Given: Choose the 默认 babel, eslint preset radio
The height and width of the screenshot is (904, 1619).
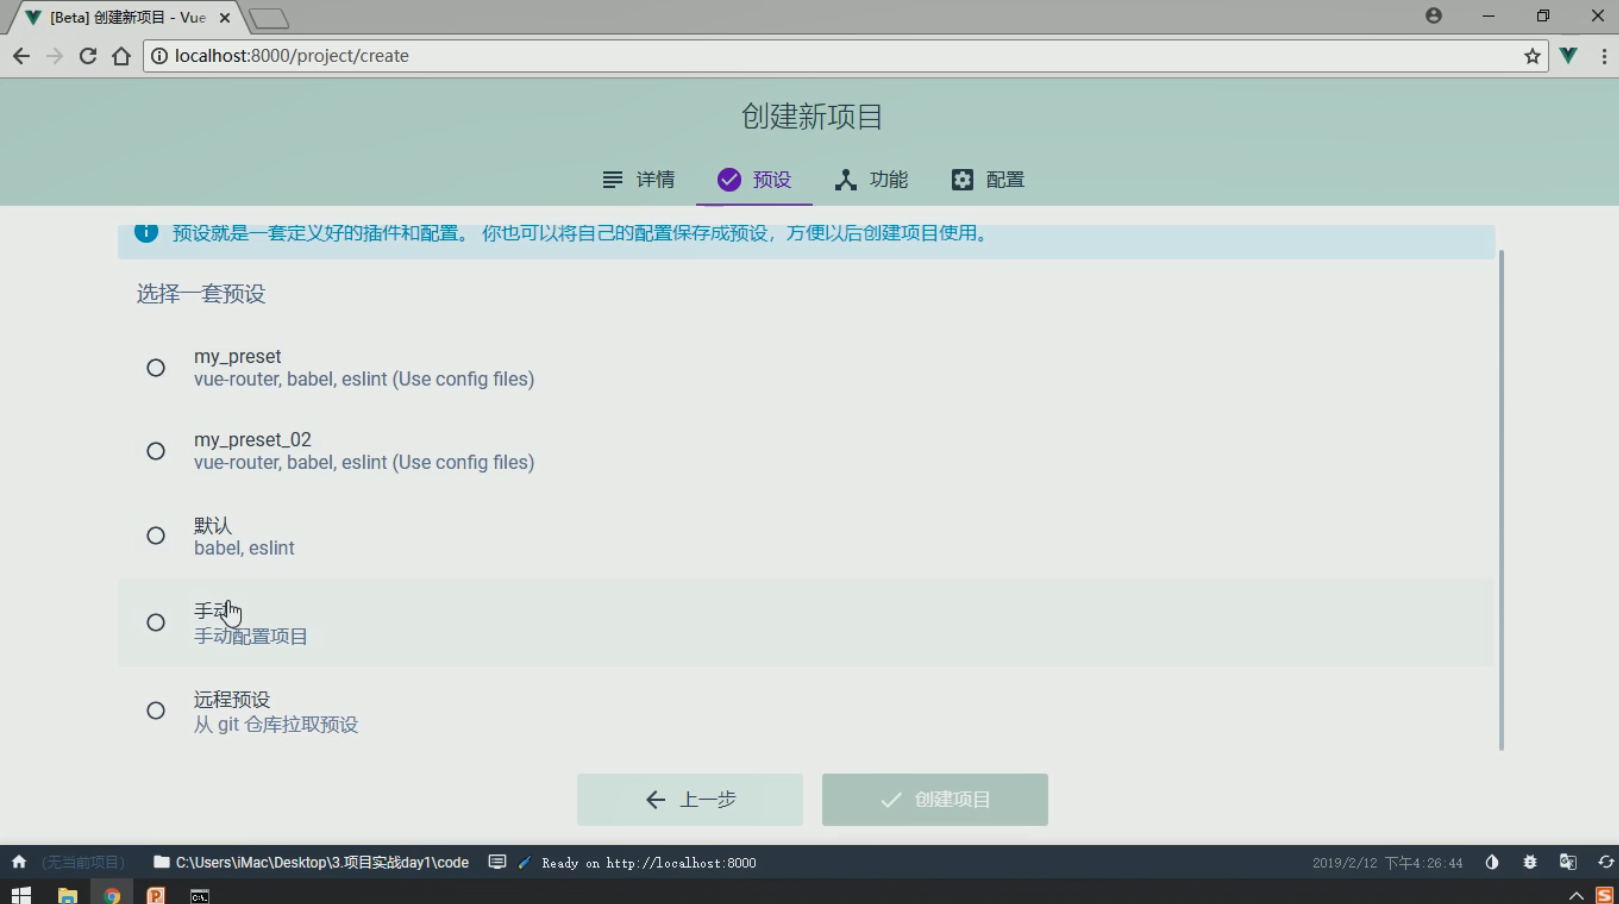Looking at the screenshot, I should pos(156,536).
